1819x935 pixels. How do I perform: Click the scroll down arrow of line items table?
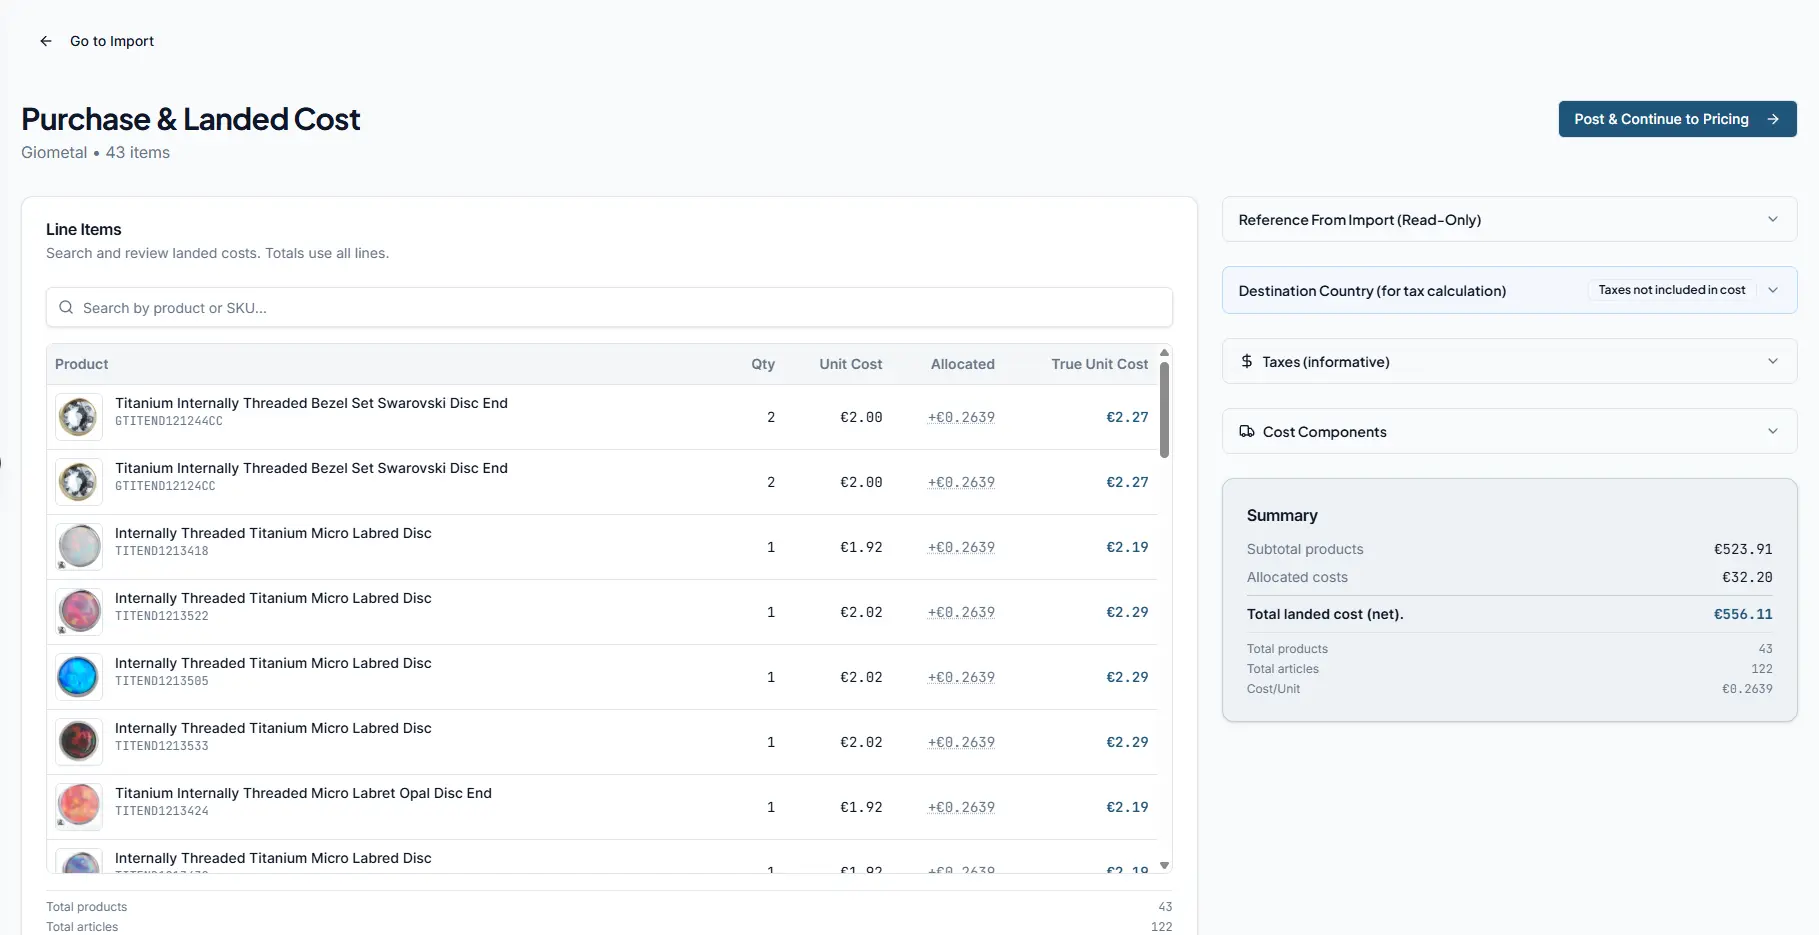(x=1164, y=865)
